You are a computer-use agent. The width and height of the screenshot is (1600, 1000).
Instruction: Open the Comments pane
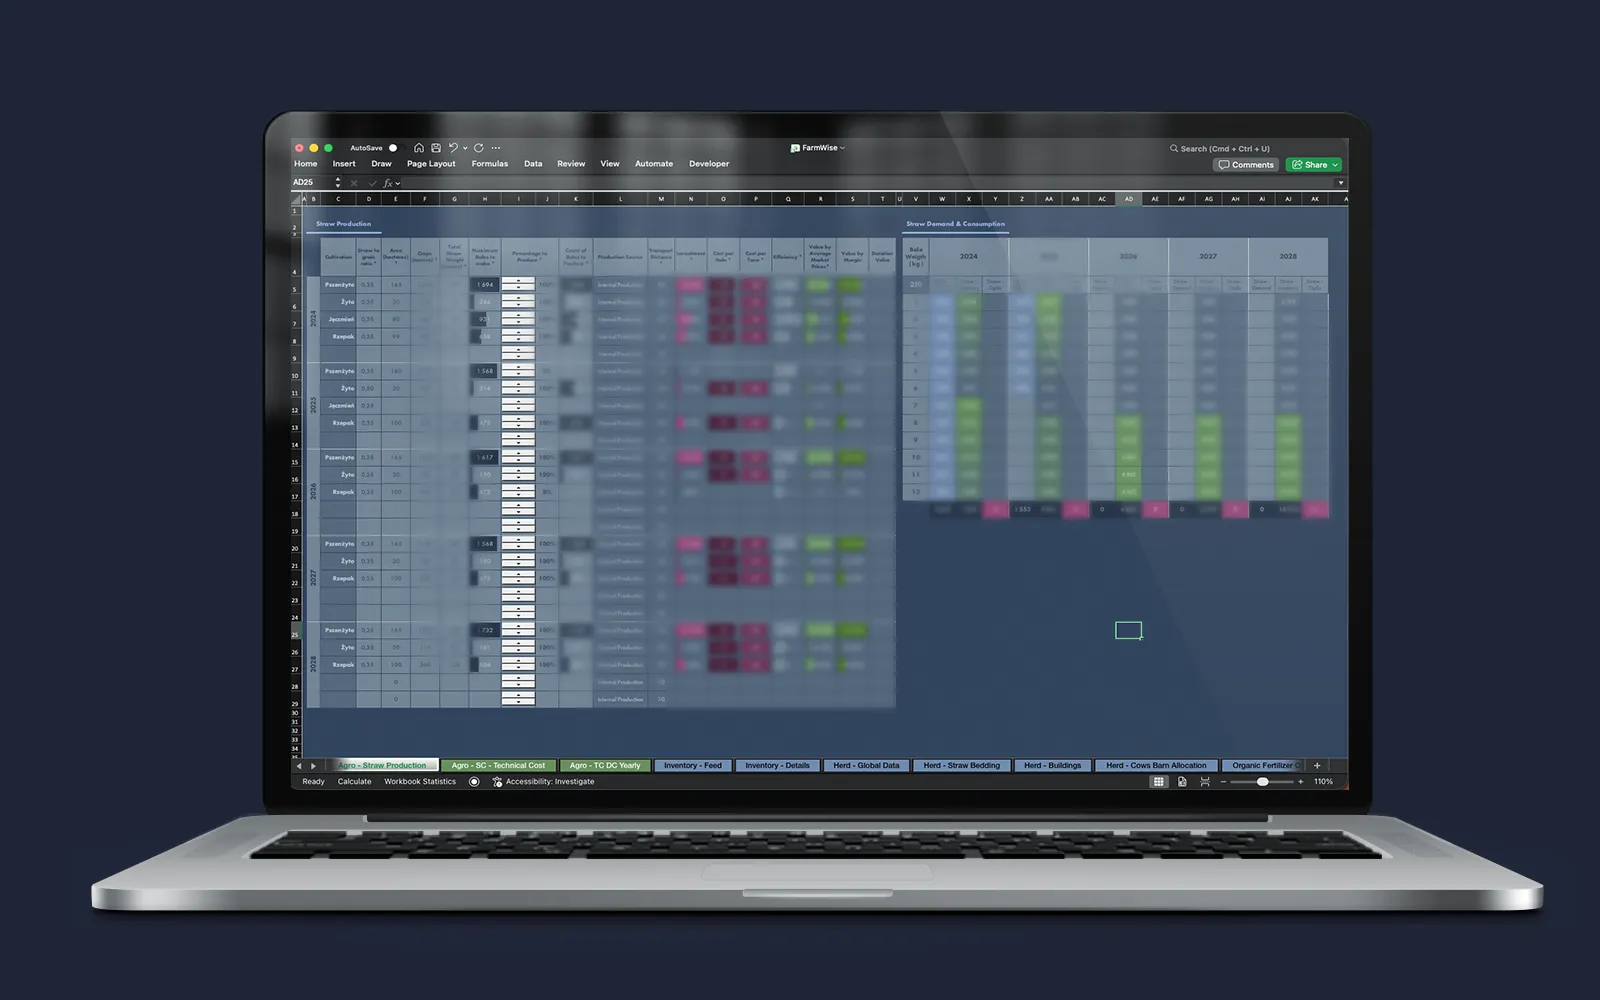[x=1246, y=165]
